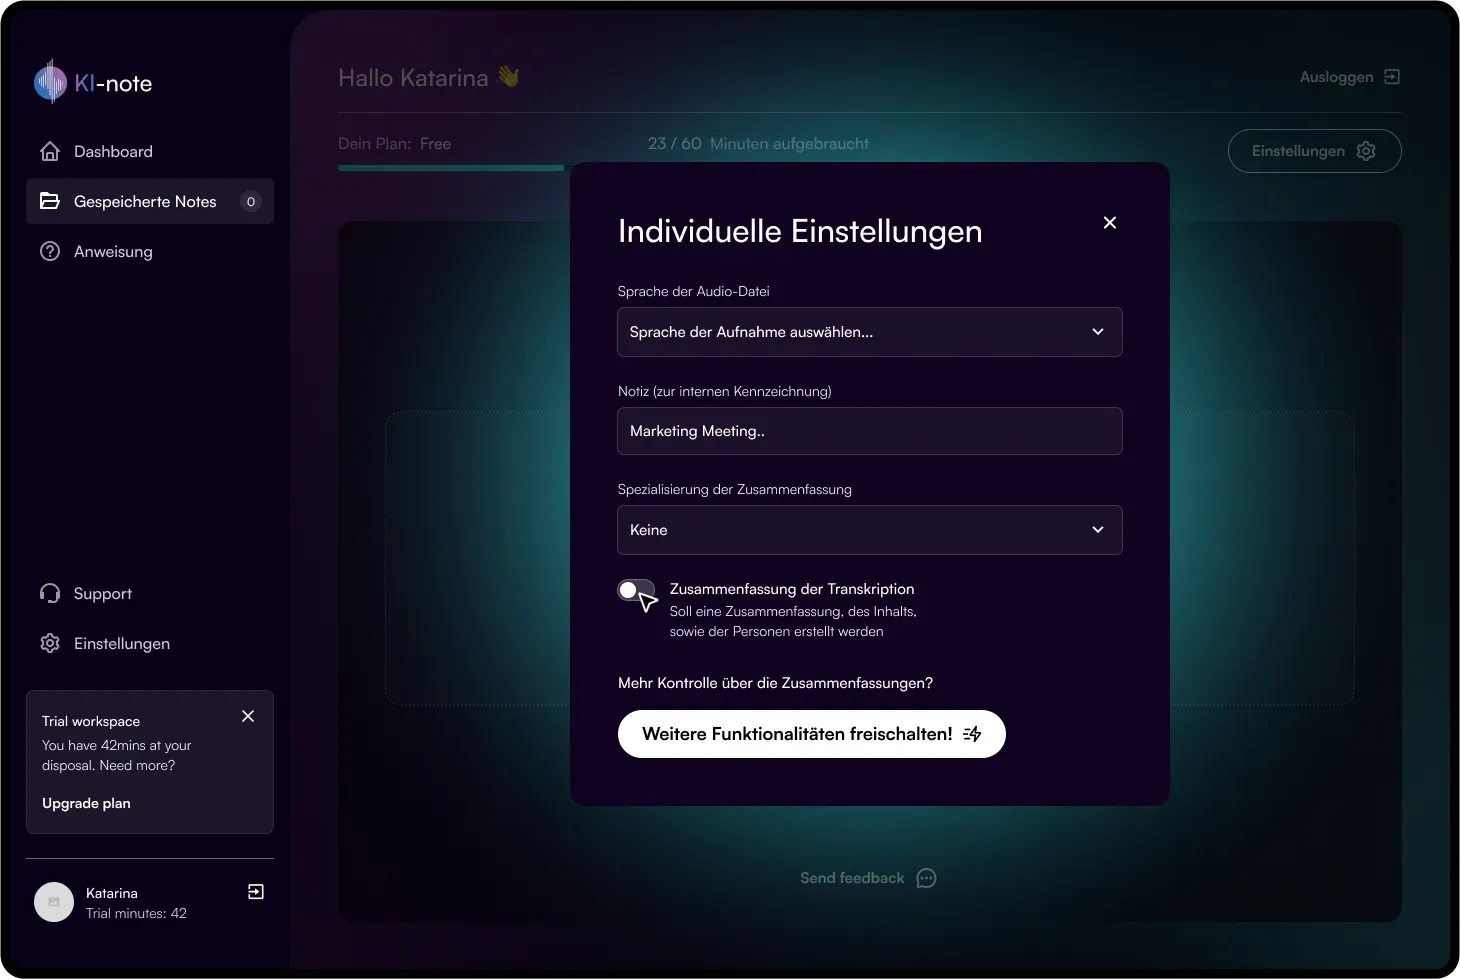This screenshot has width=1460, height=979.
Task: Click the Hallo Katarina greeting text
Action: (429, 77)
